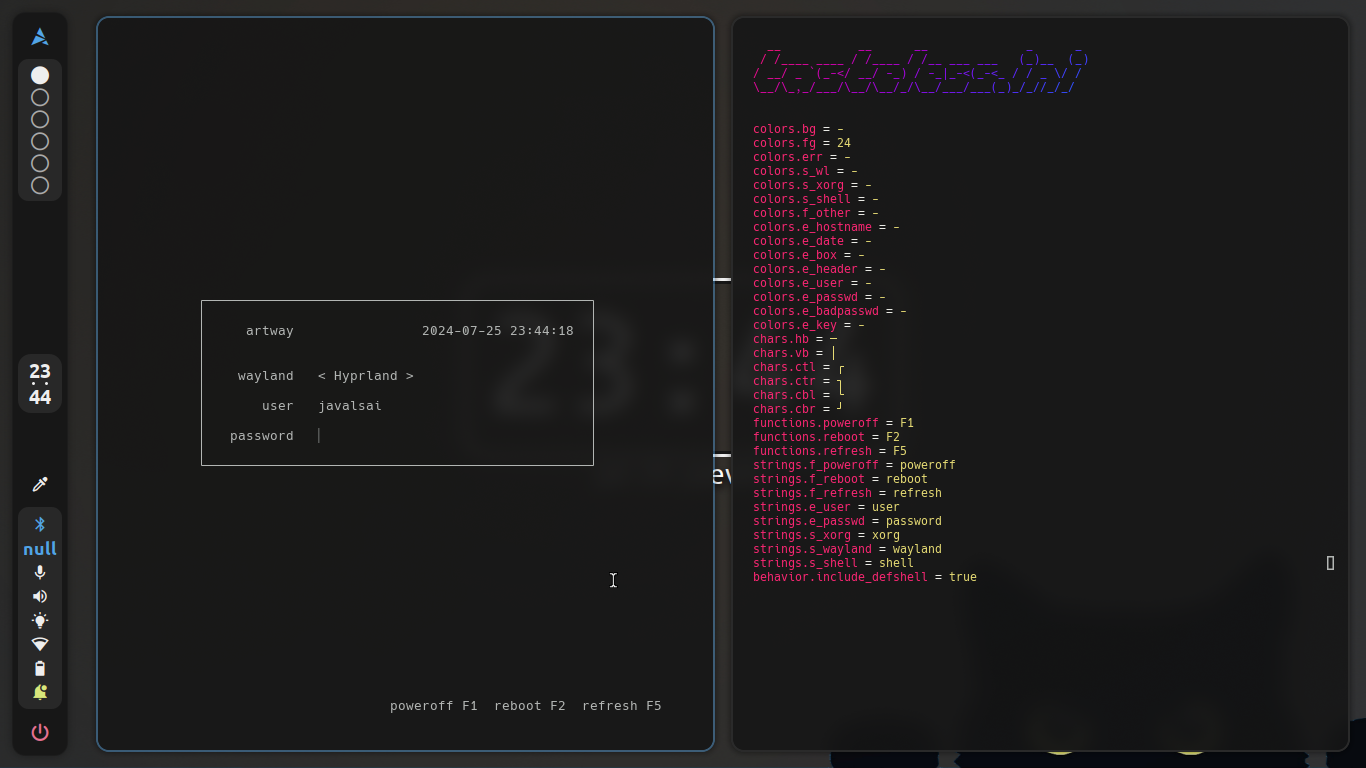
Task: Click the hollow cursor block in right terminal
Action: pyautogui.click(x=1330, y=563)
